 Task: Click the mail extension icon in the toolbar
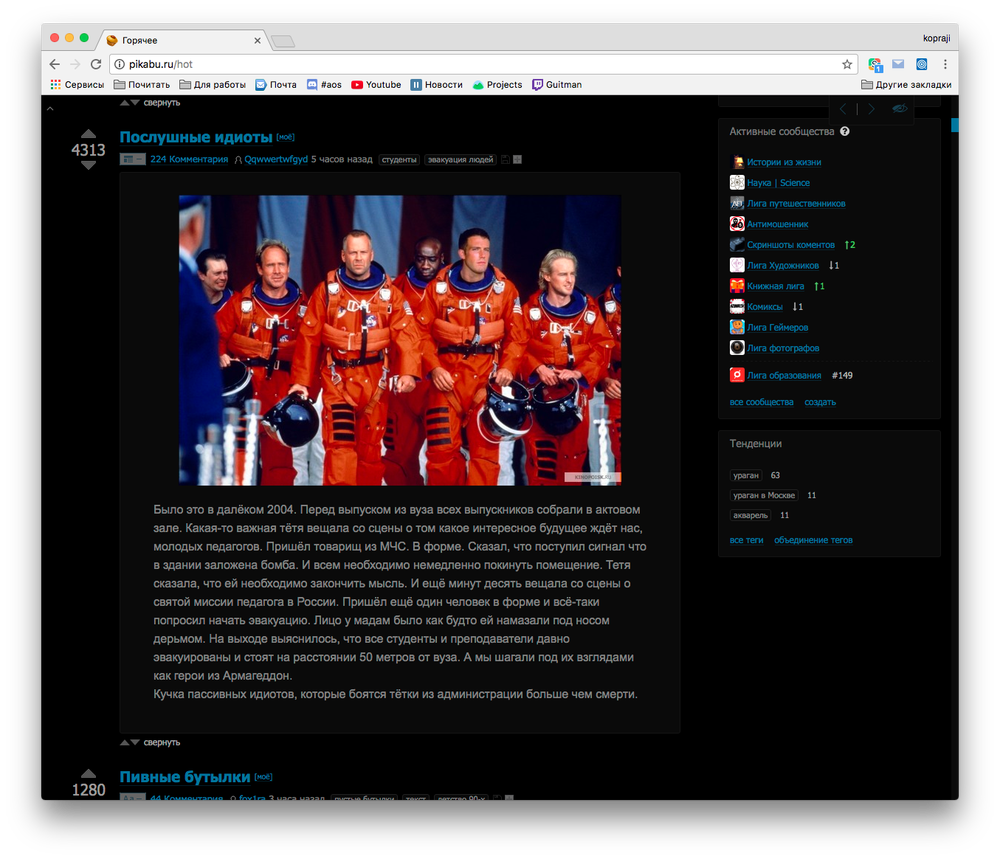click(898, 64)
